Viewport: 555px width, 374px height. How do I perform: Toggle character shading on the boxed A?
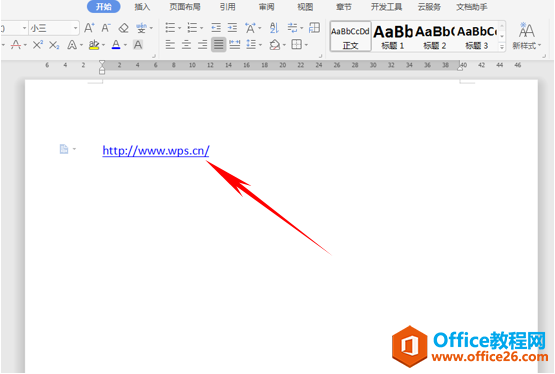pyautogui.click(x=138, y=45)
